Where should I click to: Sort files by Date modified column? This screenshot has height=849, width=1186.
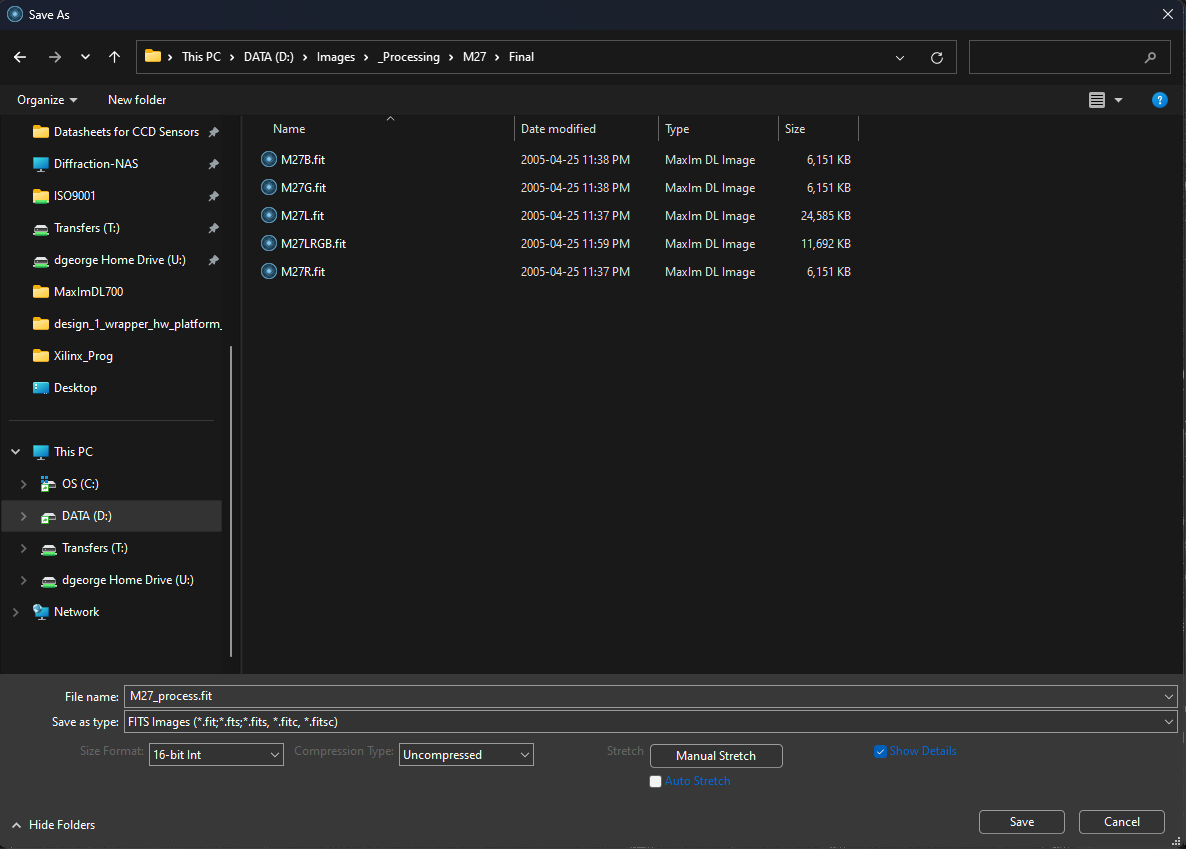(558, 129)
